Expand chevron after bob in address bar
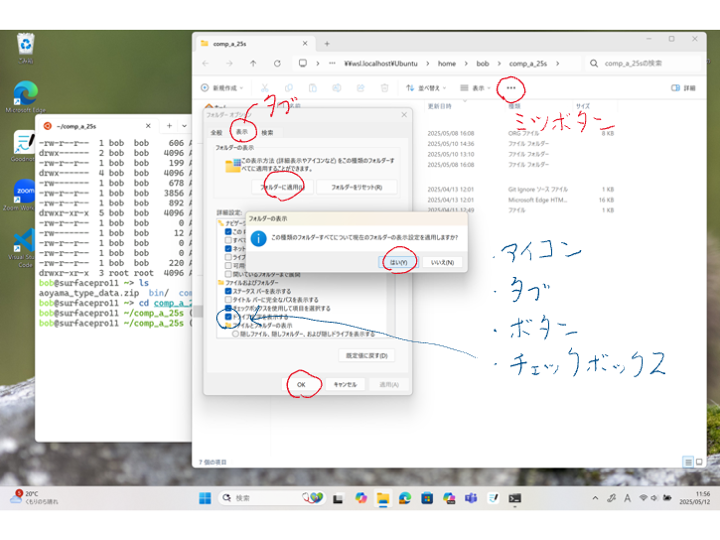The width and height of the screenshot is (720, 540). pyautogui.click(x=499, y=63)
